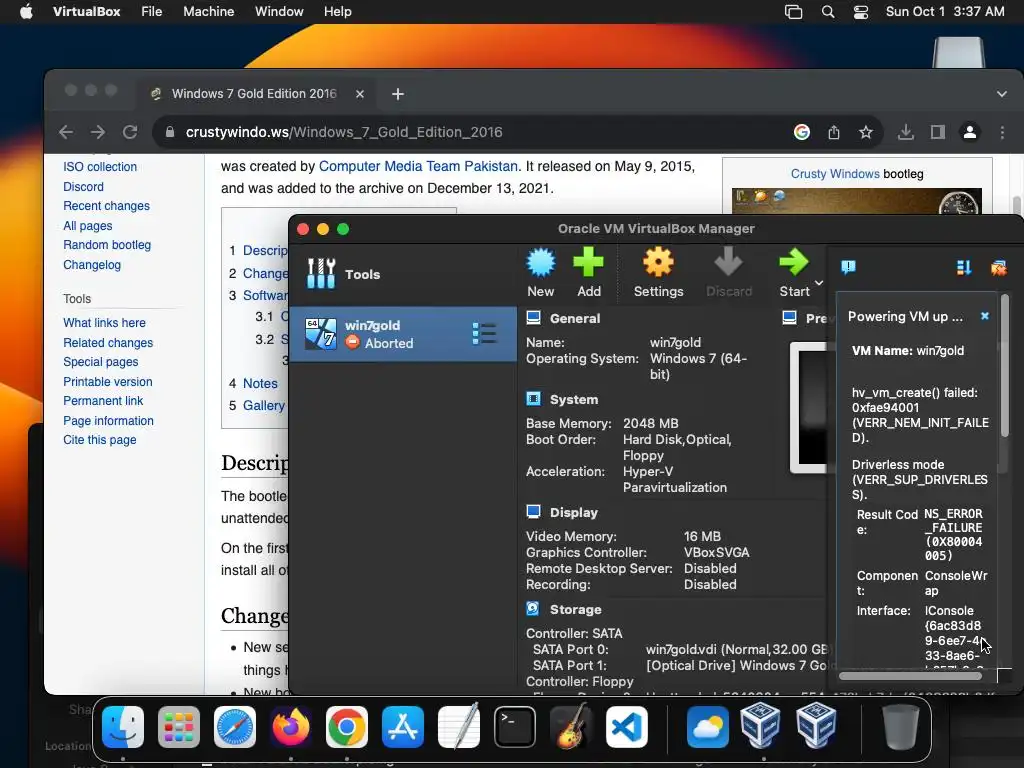Click the New VM toolbar icon
Screen dimensions: 1024x768
541,263
